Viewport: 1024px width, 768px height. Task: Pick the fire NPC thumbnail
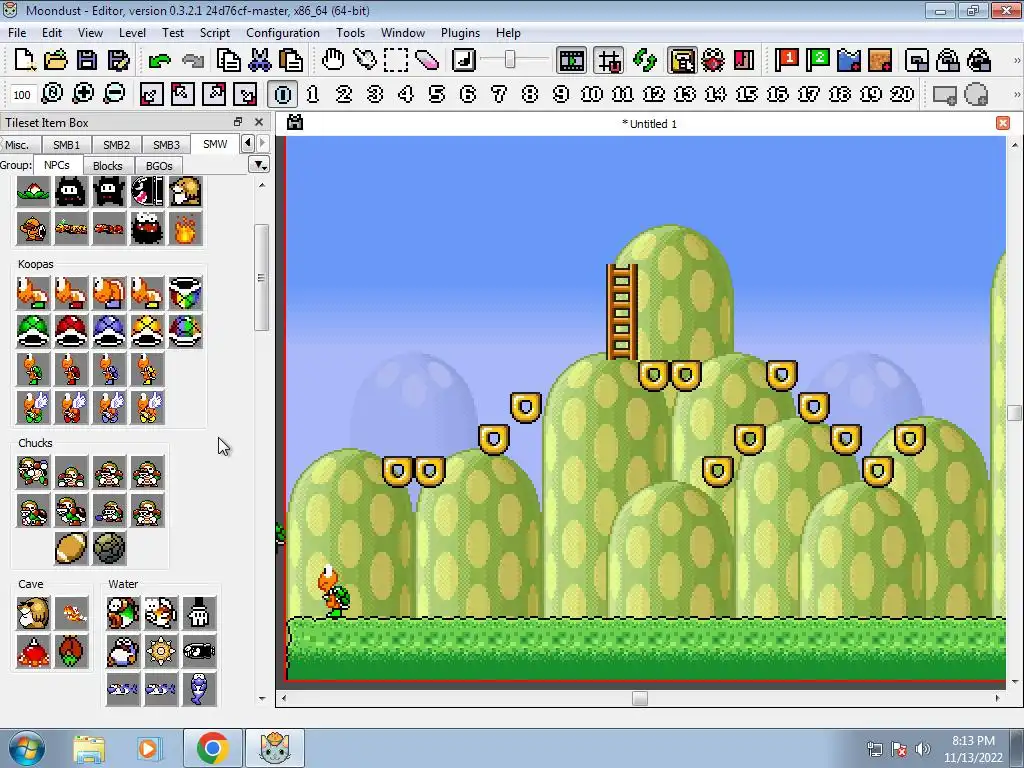185,229
